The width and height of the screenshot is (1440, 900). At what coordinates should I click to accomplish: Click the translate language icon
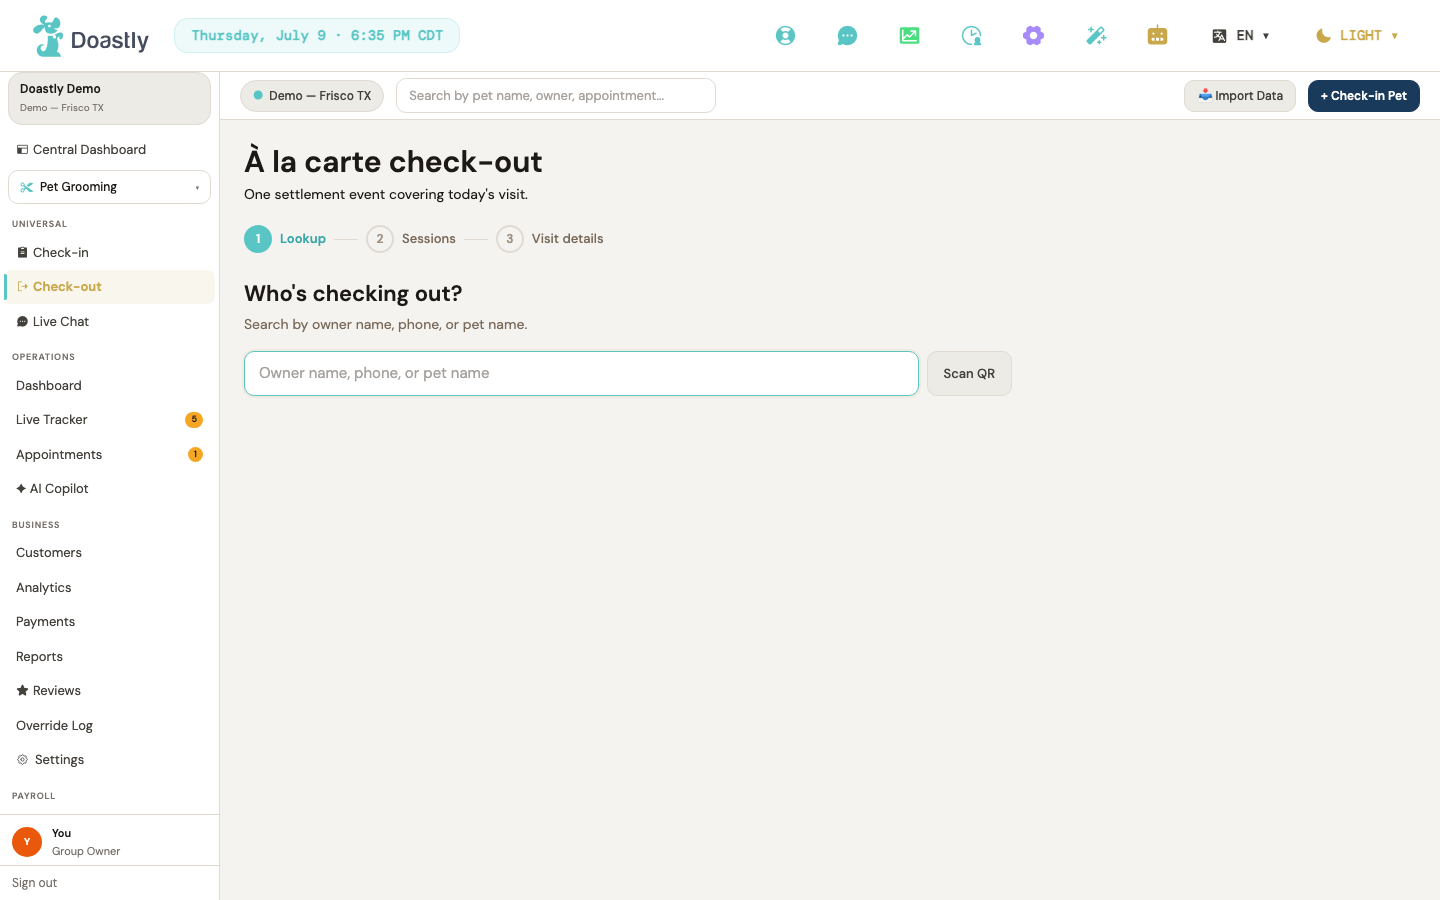pyautogui.click(x=1219, y=36)
